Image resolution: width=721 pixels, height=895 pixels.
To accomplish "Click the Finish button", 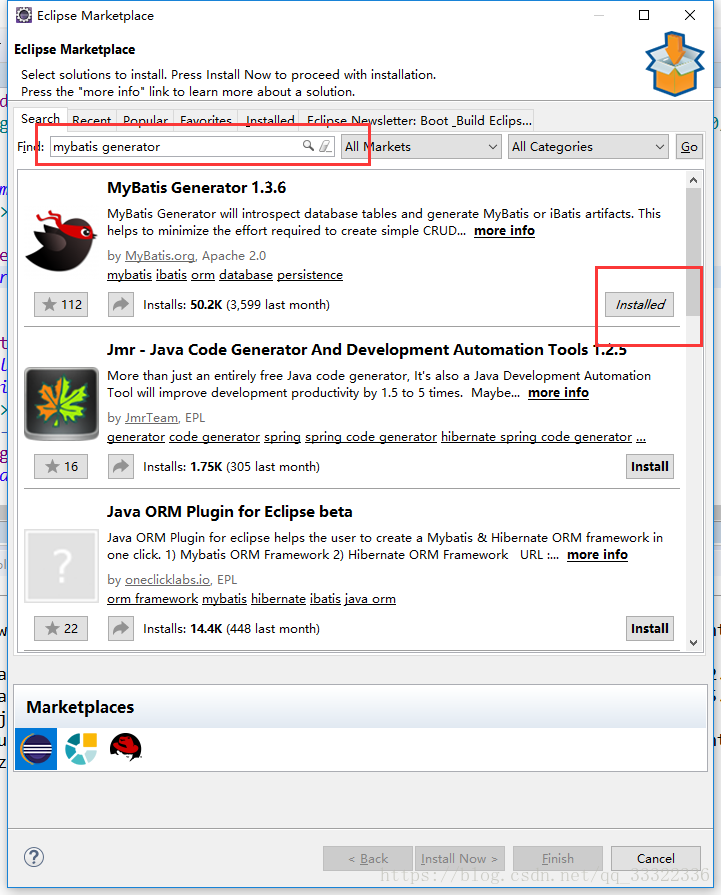I will 558,858.
